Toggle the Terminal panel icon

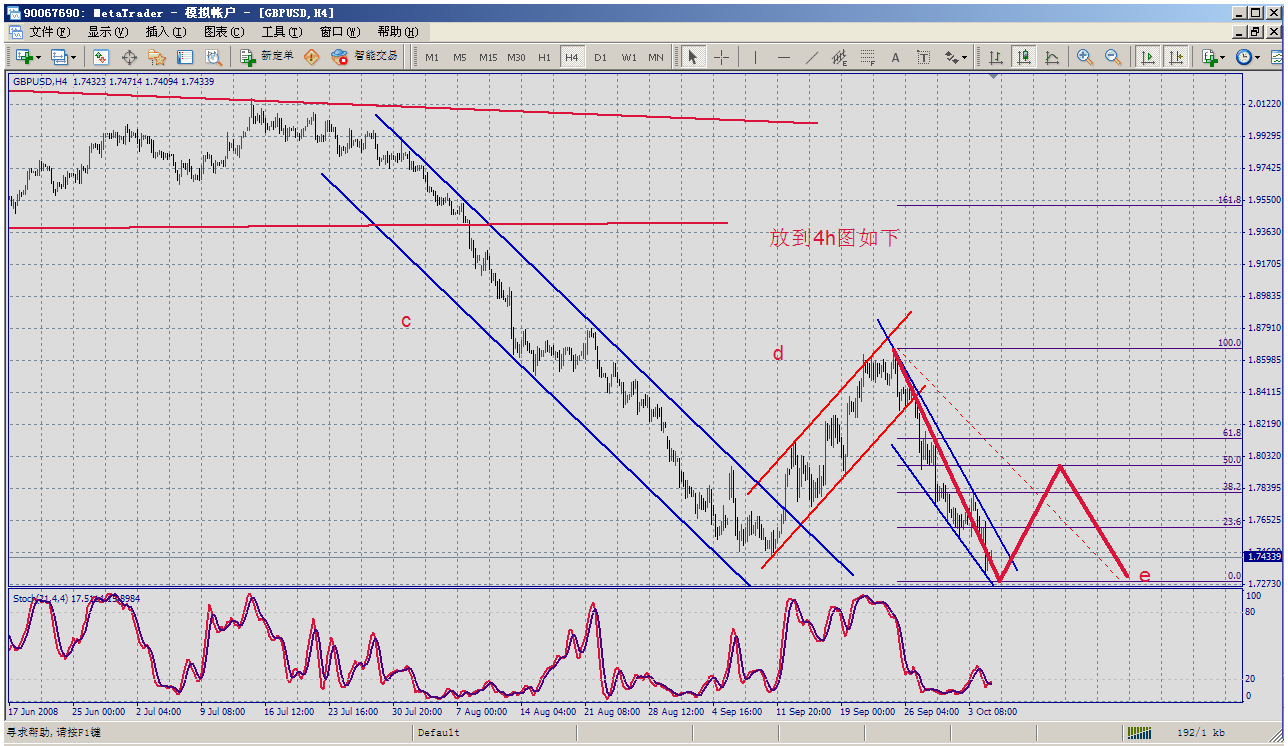[x=184, y=57]
